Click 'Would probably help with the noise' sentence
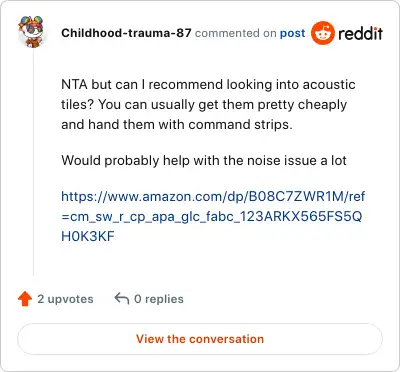The image size is (400, 372). tap(204, 161)
